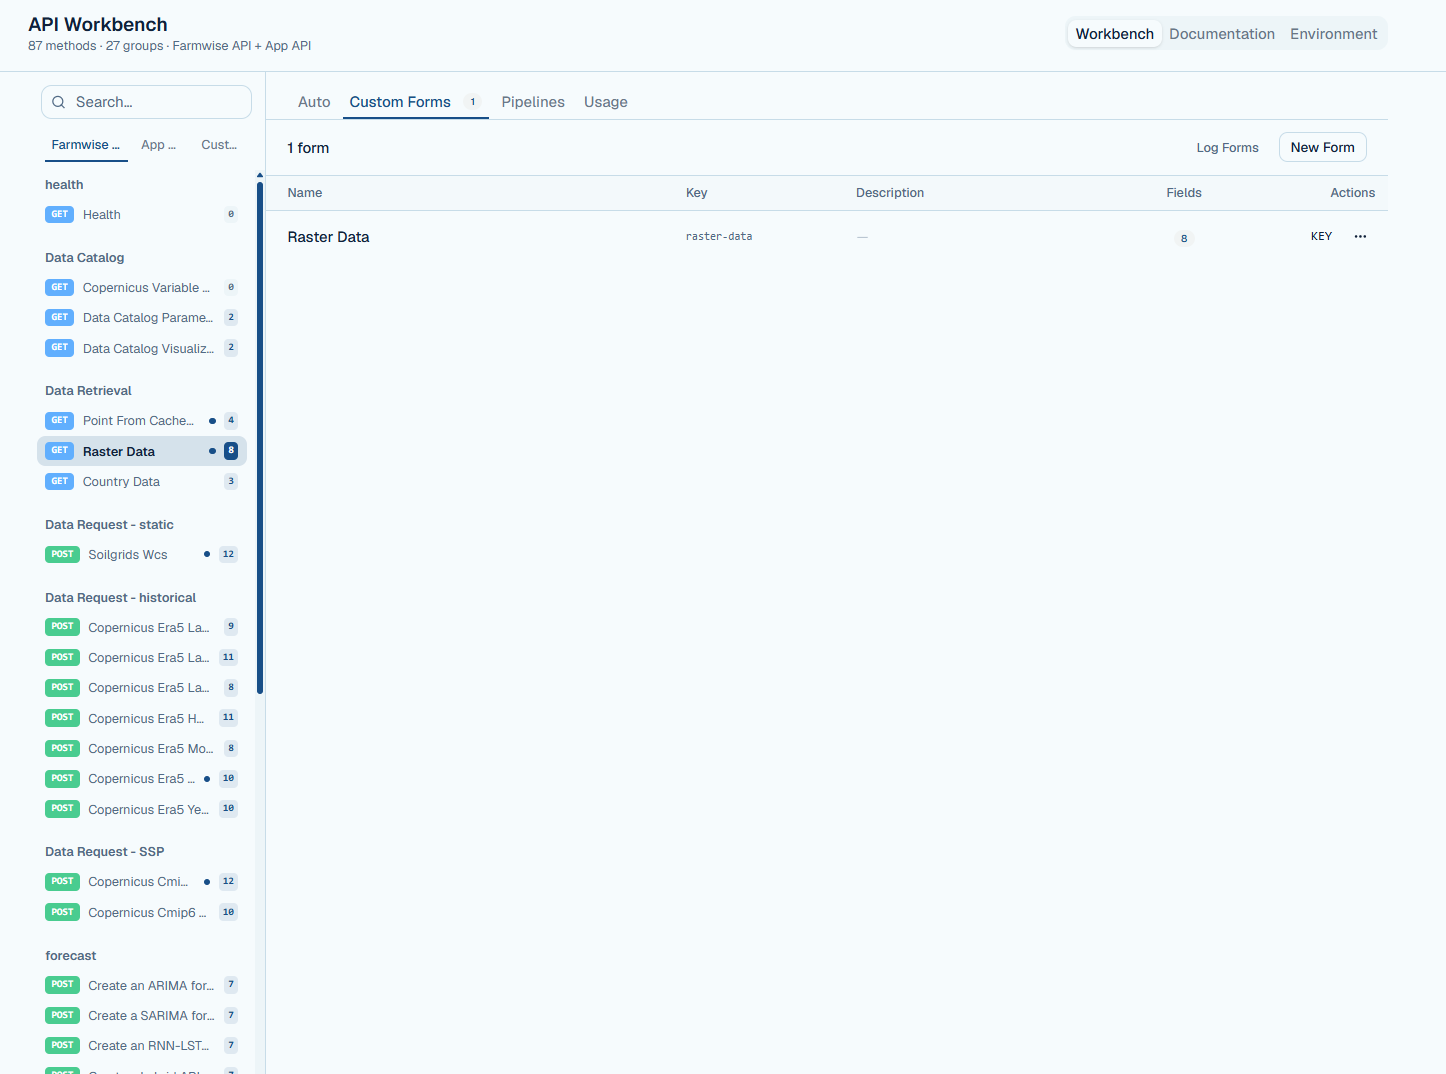
Task: Click the fields count 8 in table
Action: pos(1184,238)
